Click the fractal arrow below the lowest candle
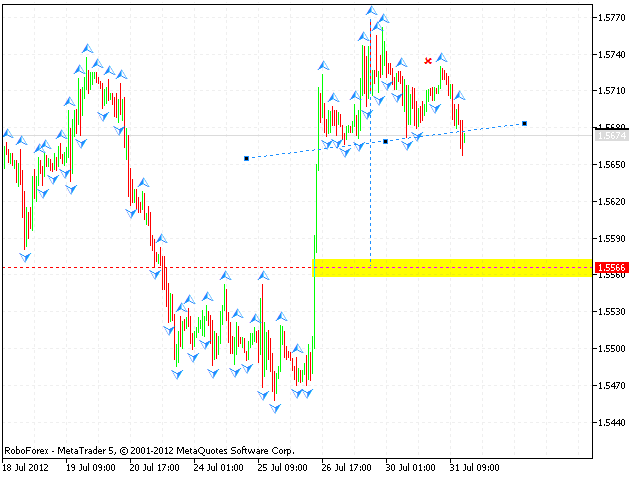 pyautogui.click(x=275, y=408)
